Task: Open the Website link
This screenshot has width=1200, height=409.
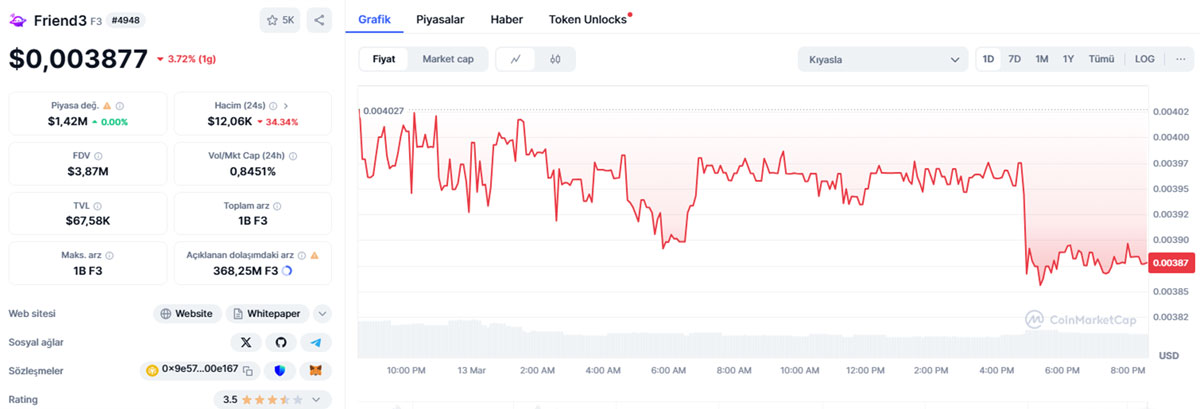Action: 187,313
